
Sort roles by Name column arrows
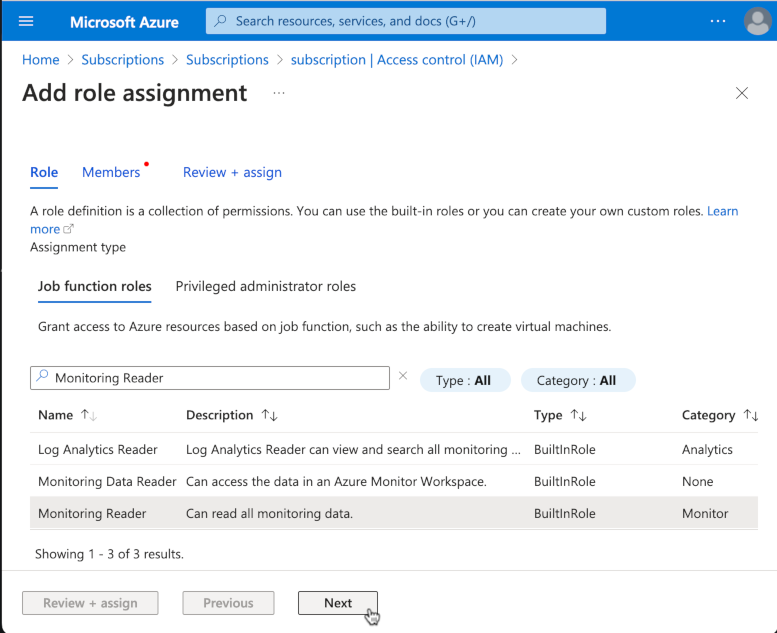tap(89, 415)
